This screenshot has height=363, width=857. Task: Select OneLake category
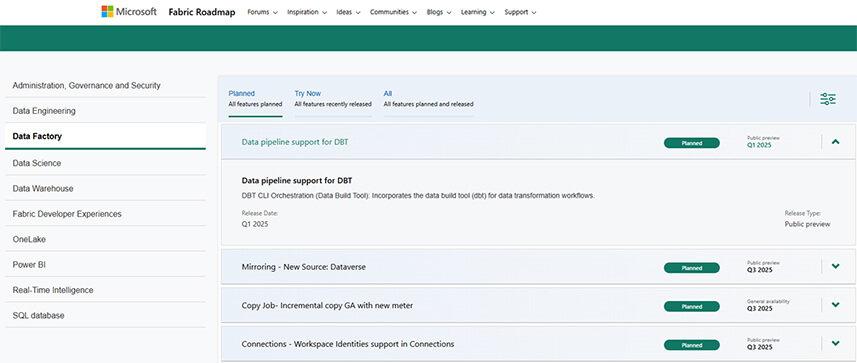pos(105,239)
